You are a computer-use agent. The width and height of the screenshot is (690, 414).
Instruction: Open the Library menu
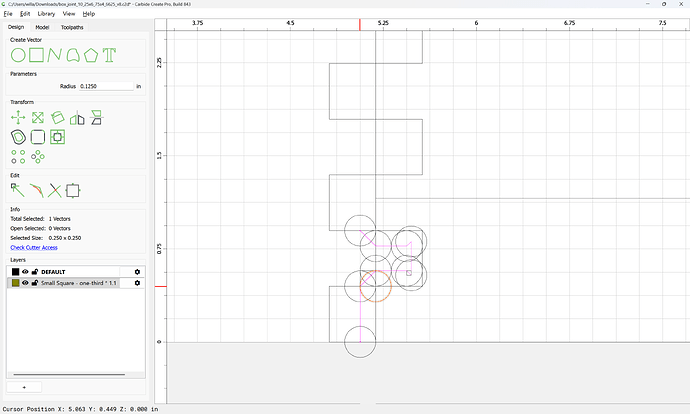point(46,14)
